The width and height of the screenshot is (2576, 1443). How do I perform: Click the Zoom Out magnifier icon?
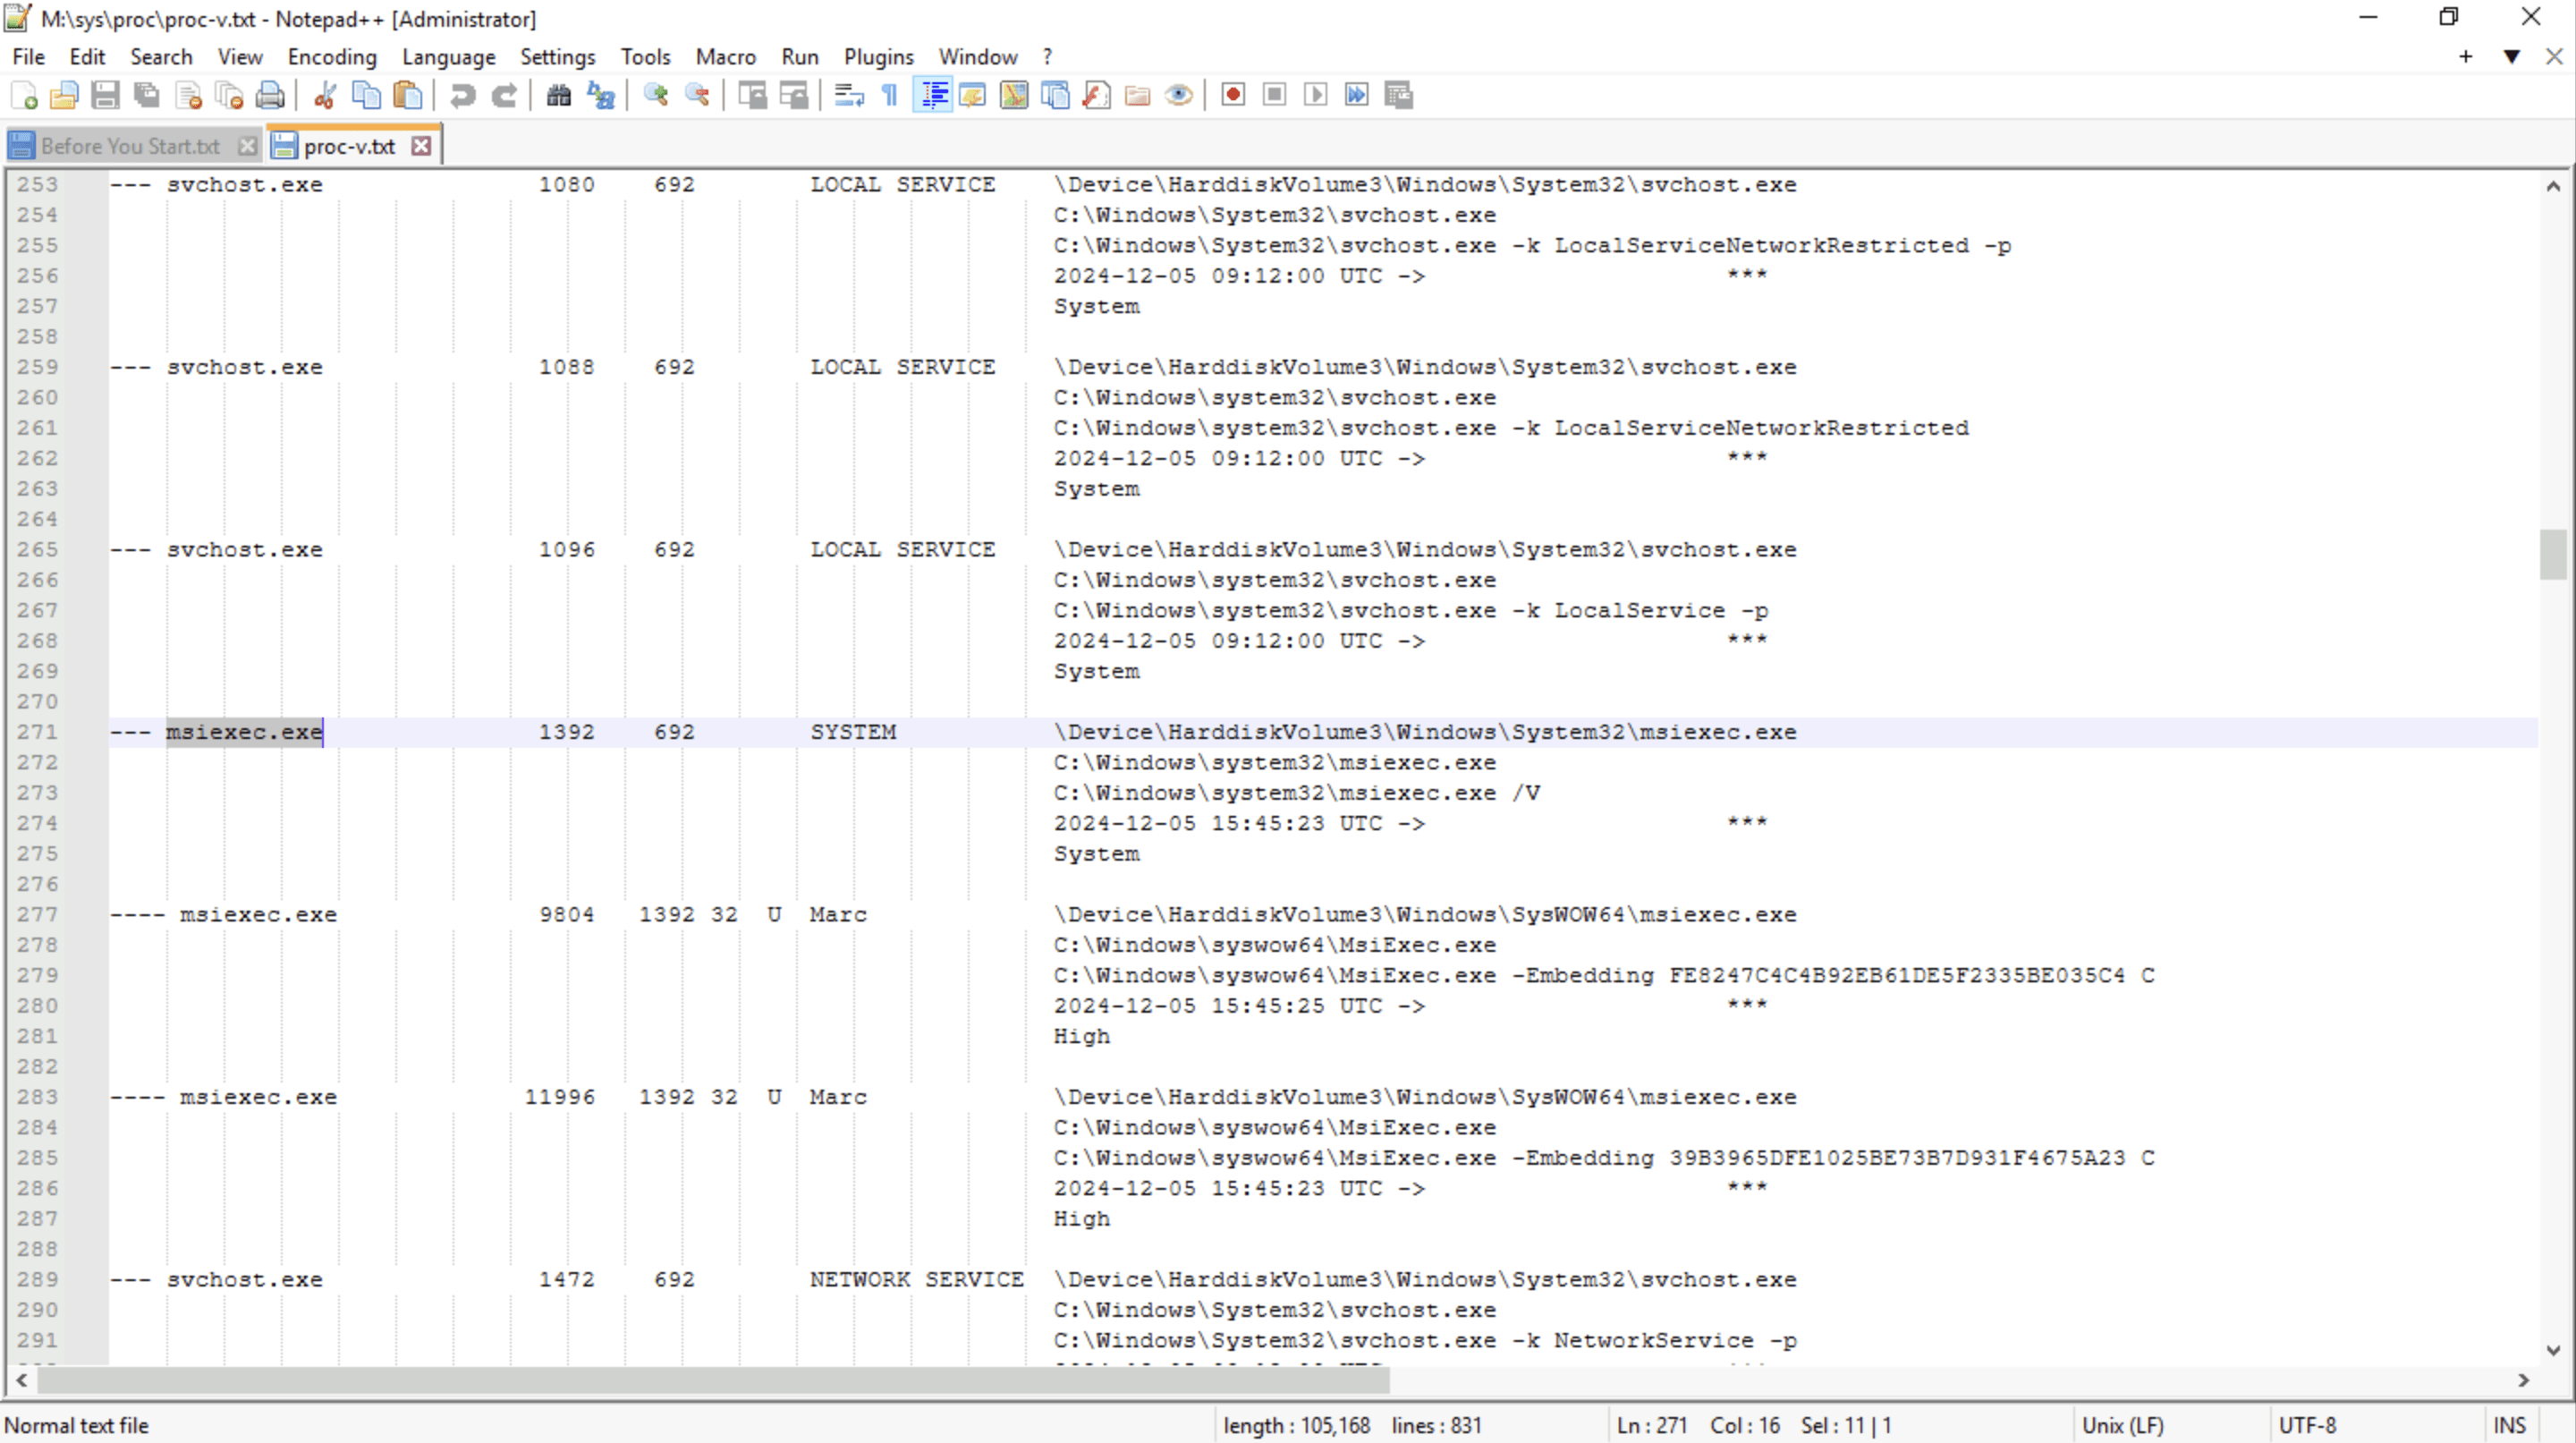696,95
